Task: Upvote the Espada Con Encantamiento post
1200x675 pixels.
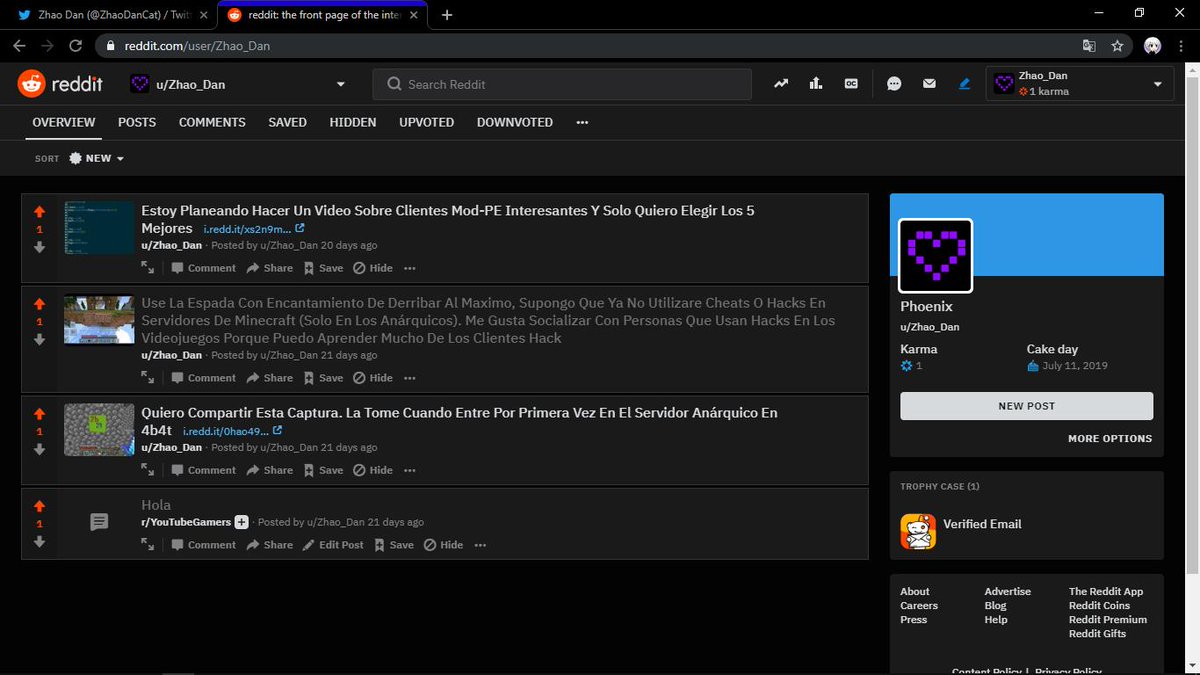Action: click(x=39, y=304)
